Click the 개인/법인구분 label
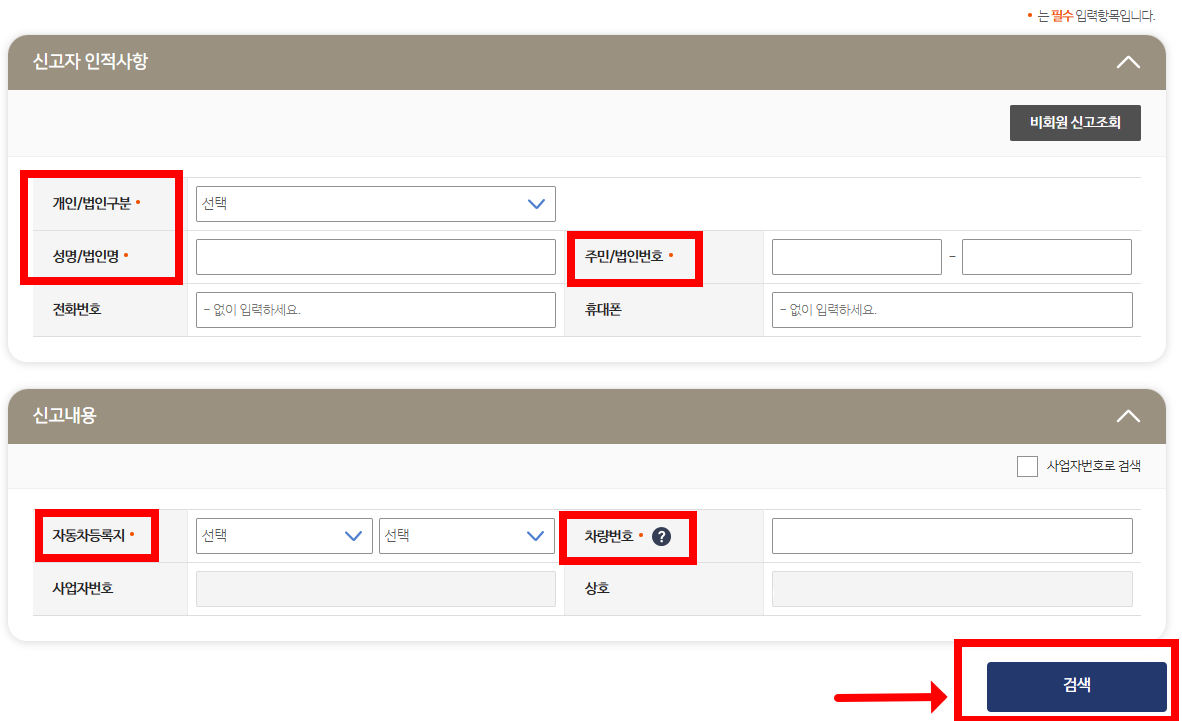The height and width of the screenshot is (721, 1182). (x=91, y=204)
